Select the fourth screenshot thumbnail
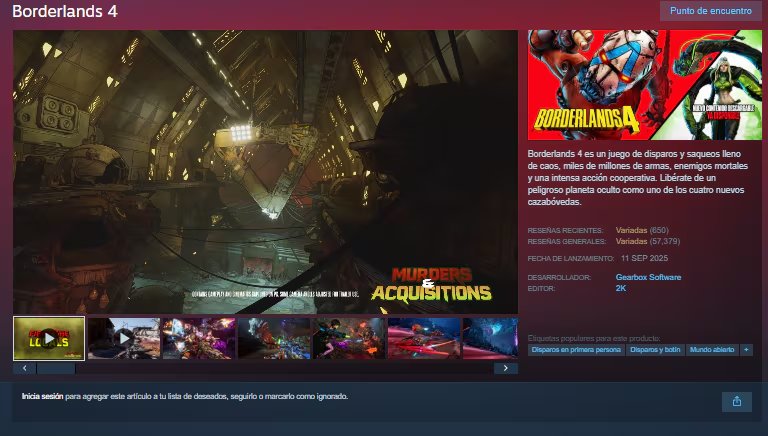 click(274, 339)
